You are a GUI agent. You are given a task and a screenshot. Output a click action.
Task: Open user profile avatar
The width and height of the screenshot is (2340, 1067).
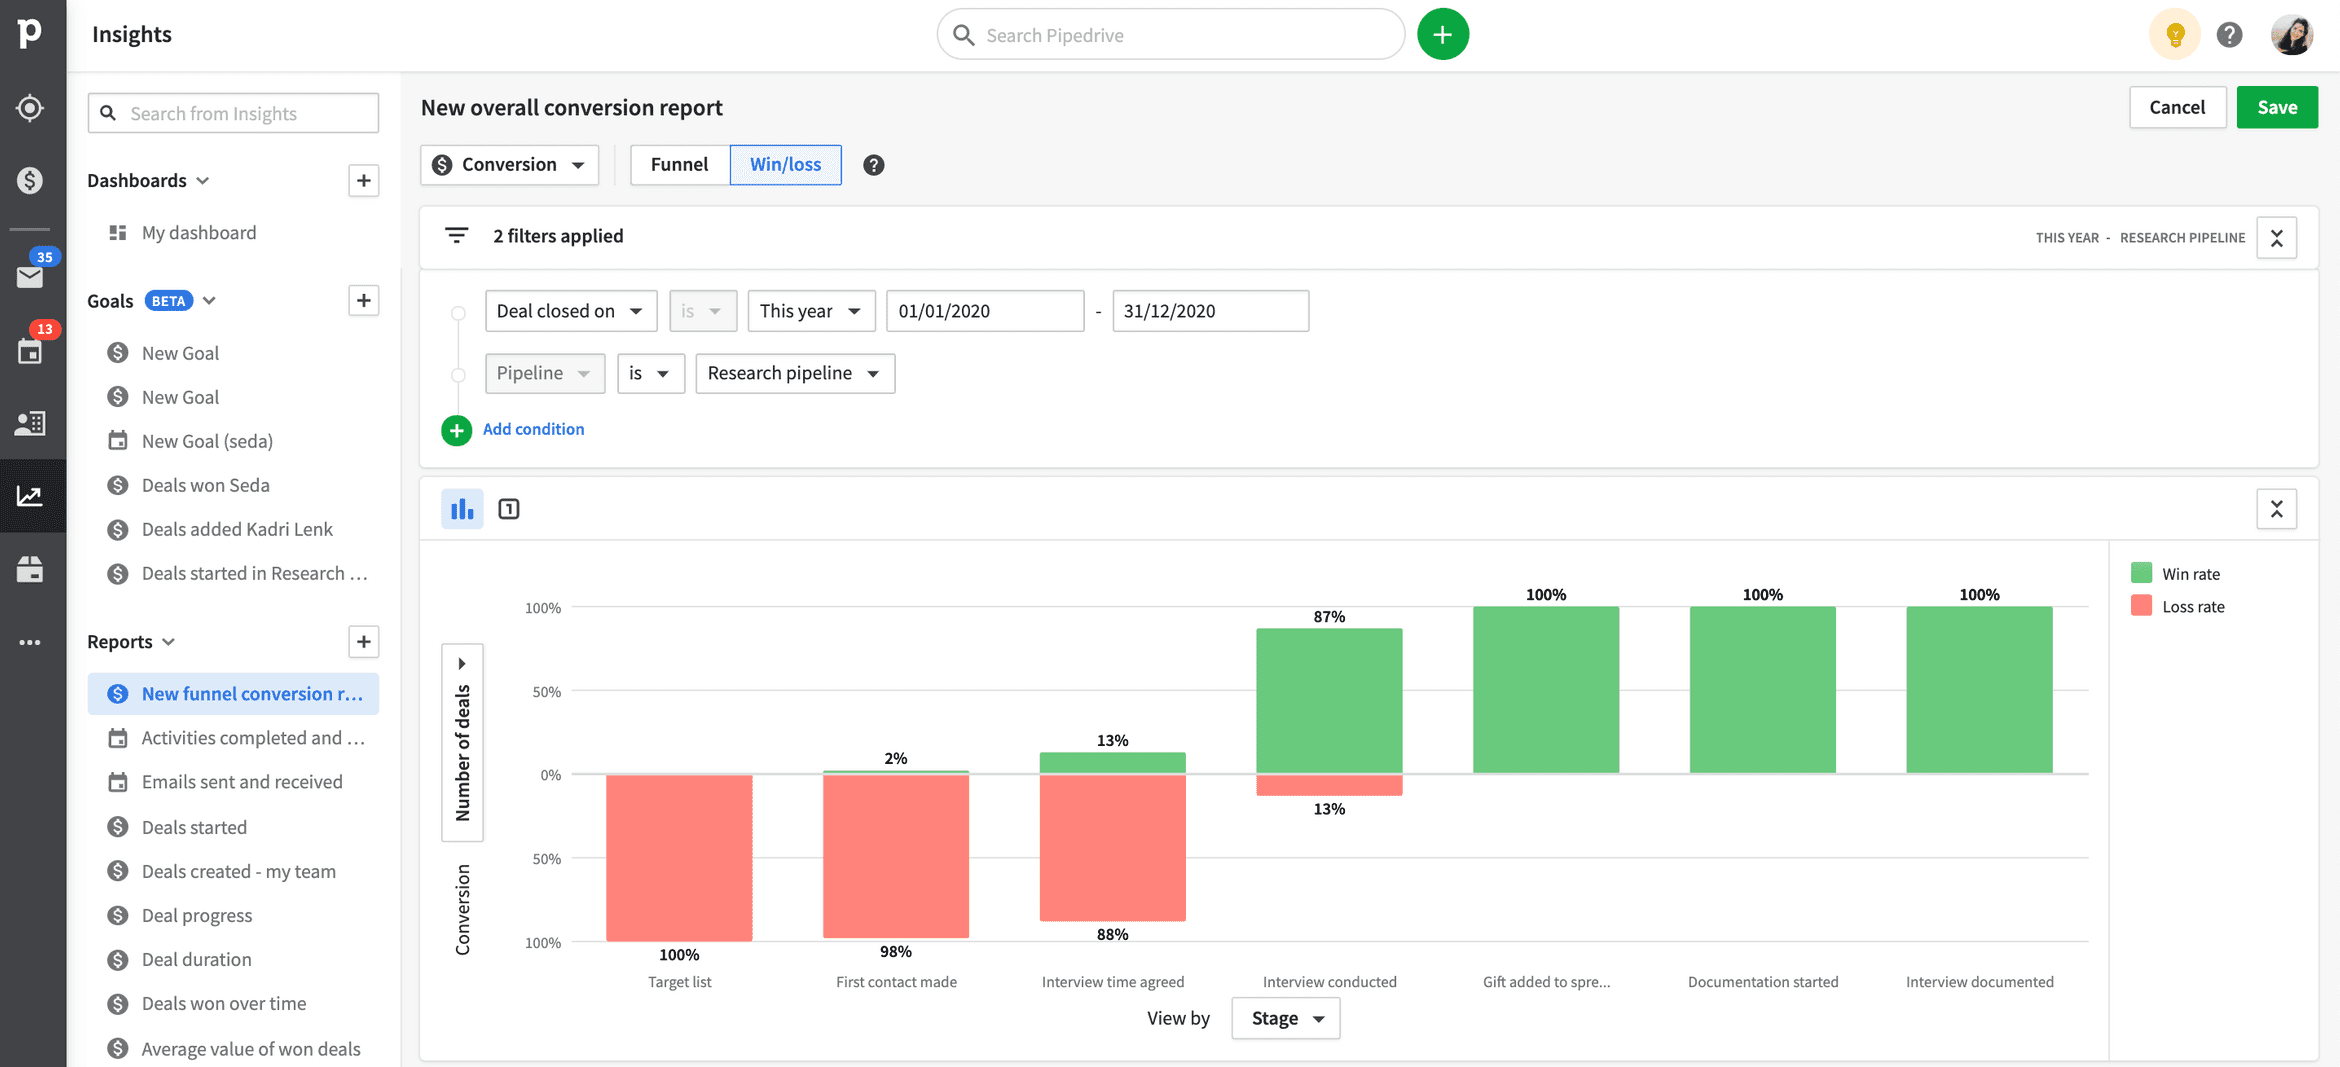point(2291,35)
